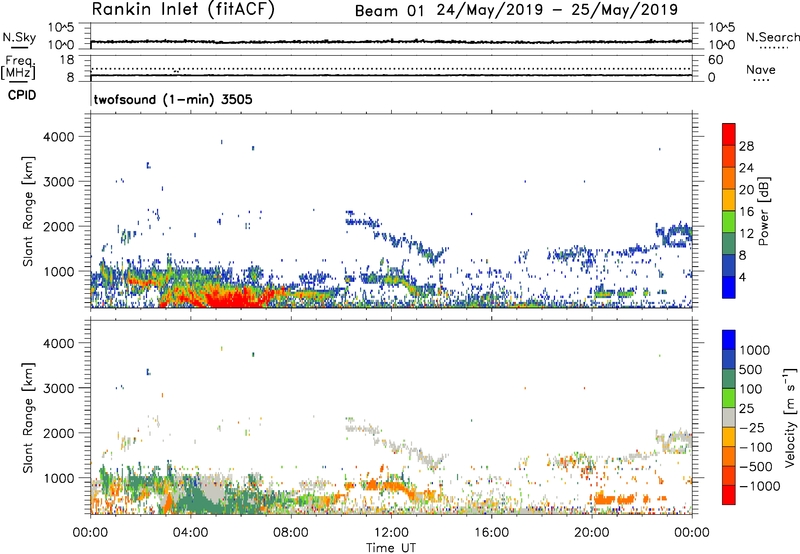Click the 'CPID' label
800x554 pixels.
click(22, 95)
